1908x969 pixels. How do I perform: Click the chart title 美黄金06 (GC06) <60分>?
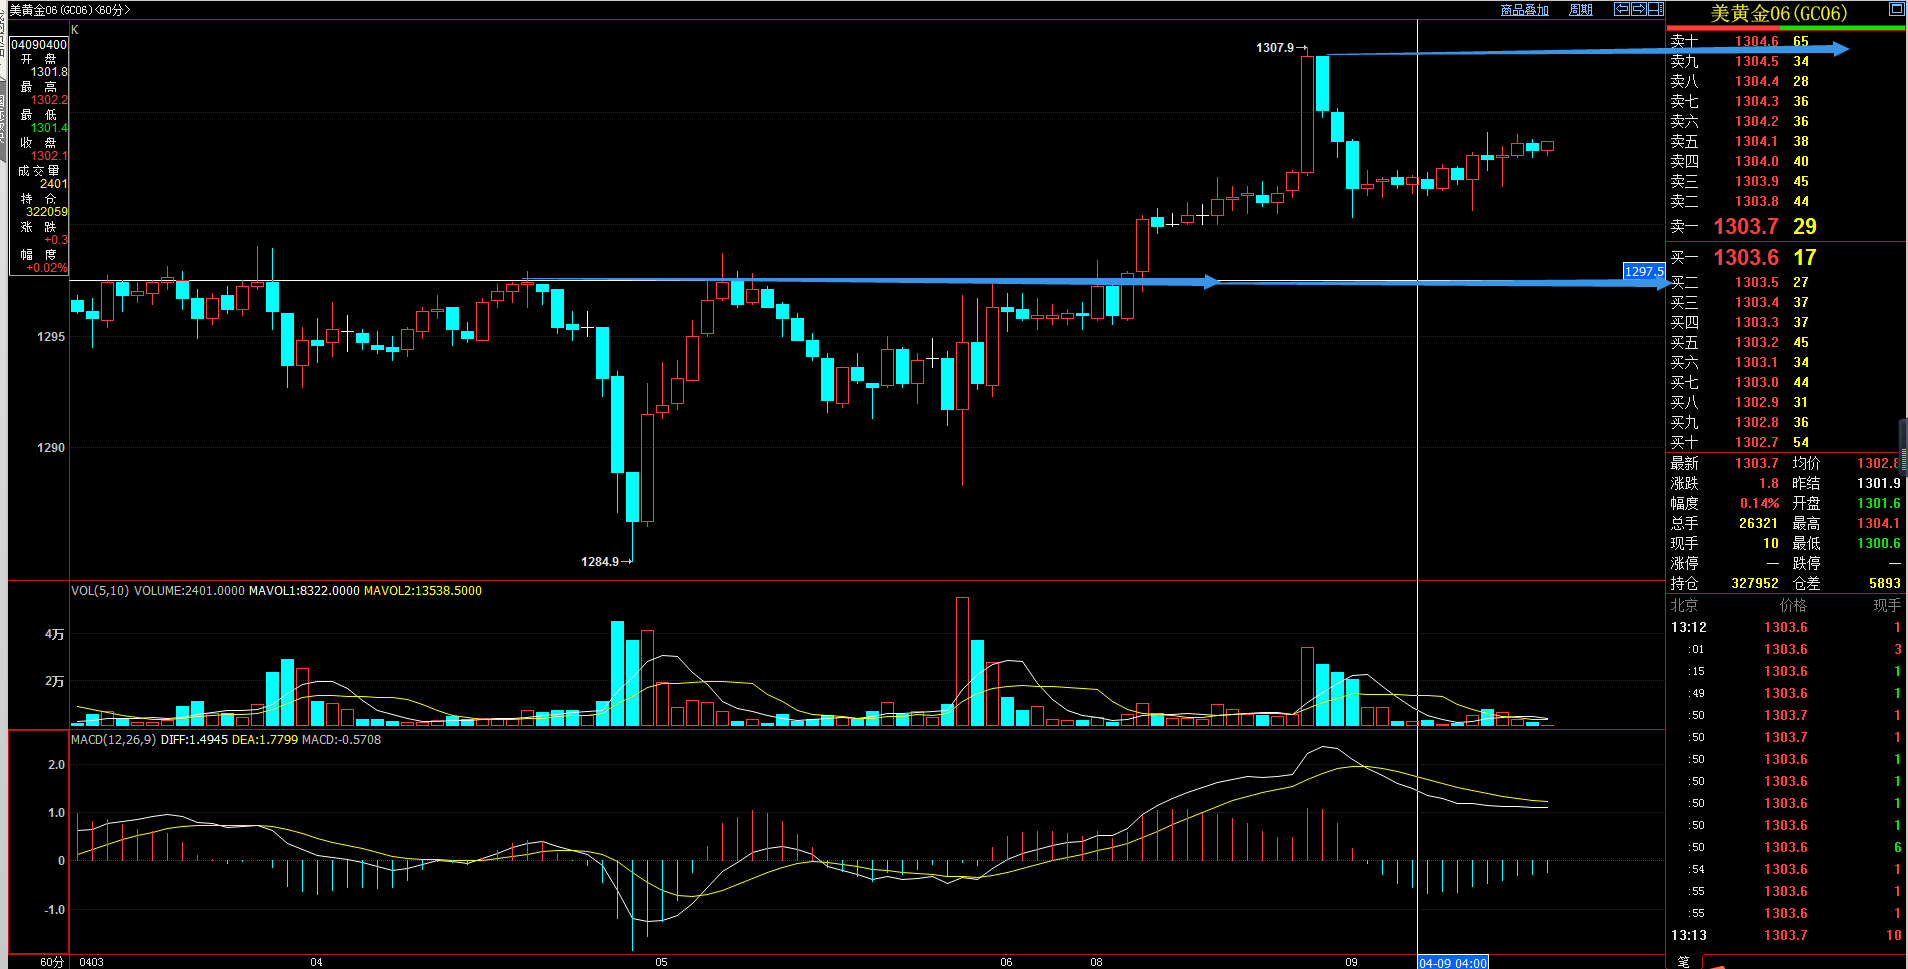70,10
